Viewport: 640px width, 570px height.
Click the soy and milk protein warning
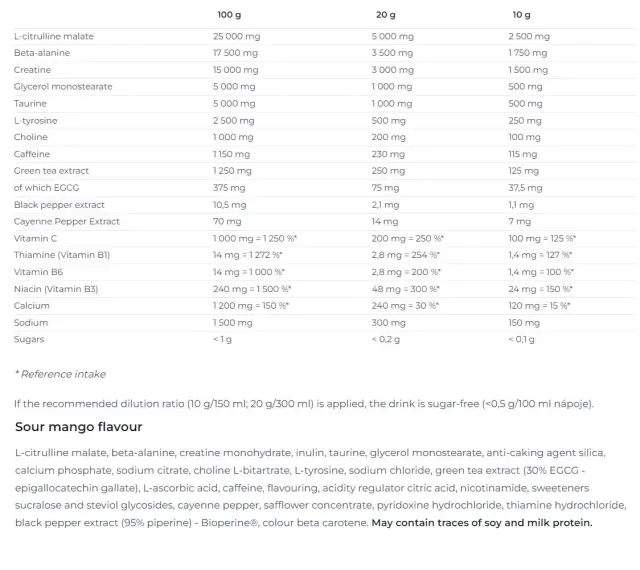482,523
